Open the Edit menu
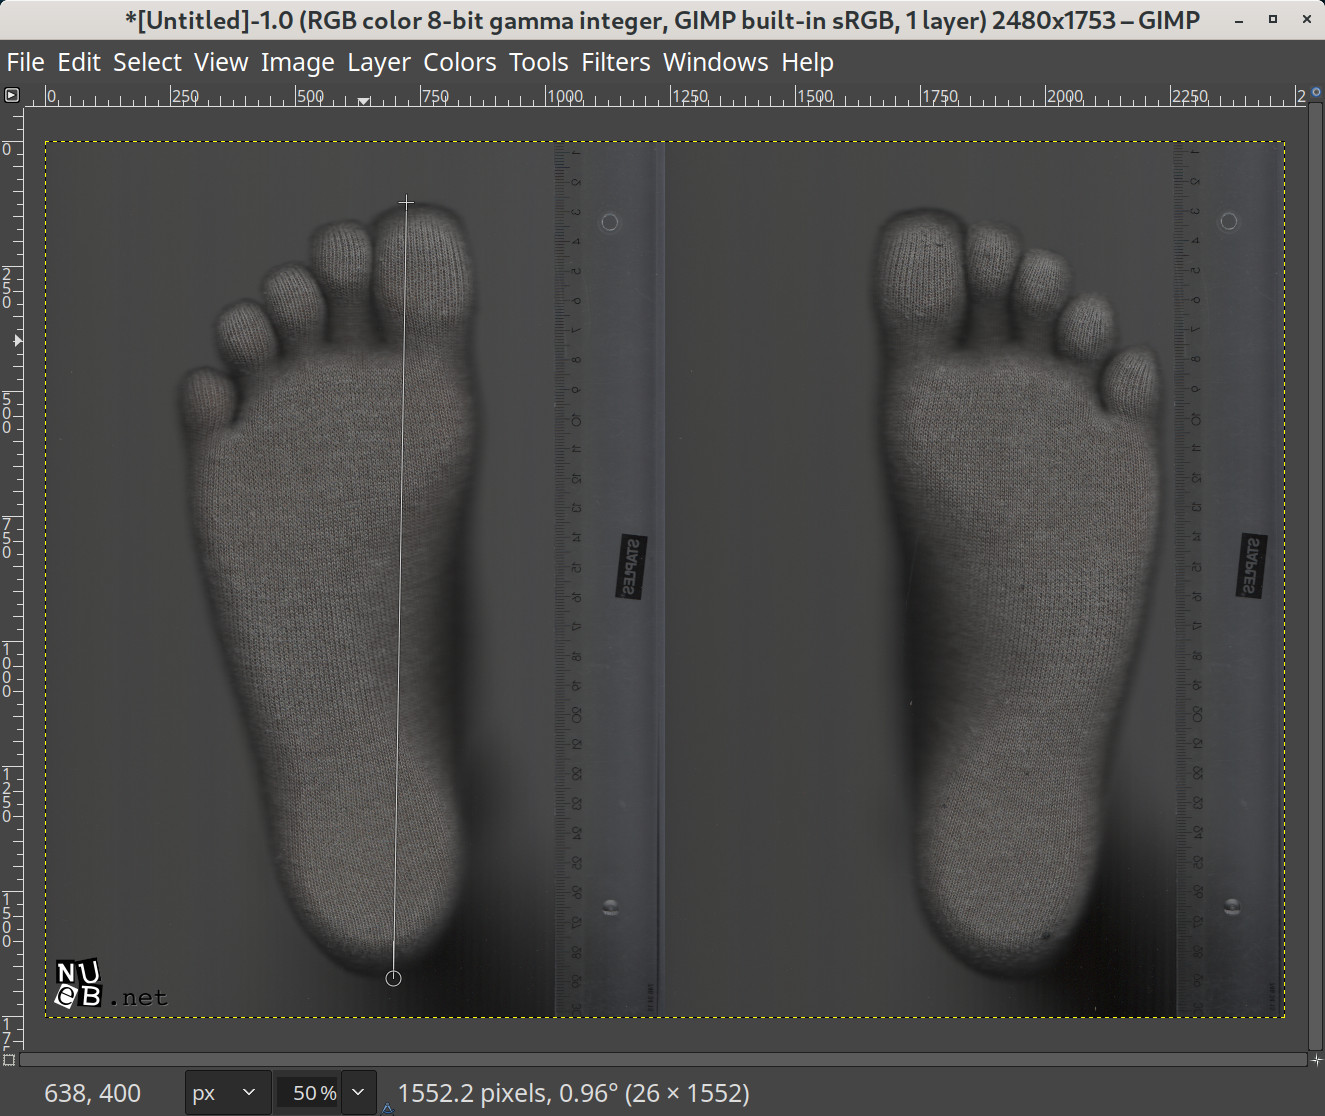 (78, 62)
